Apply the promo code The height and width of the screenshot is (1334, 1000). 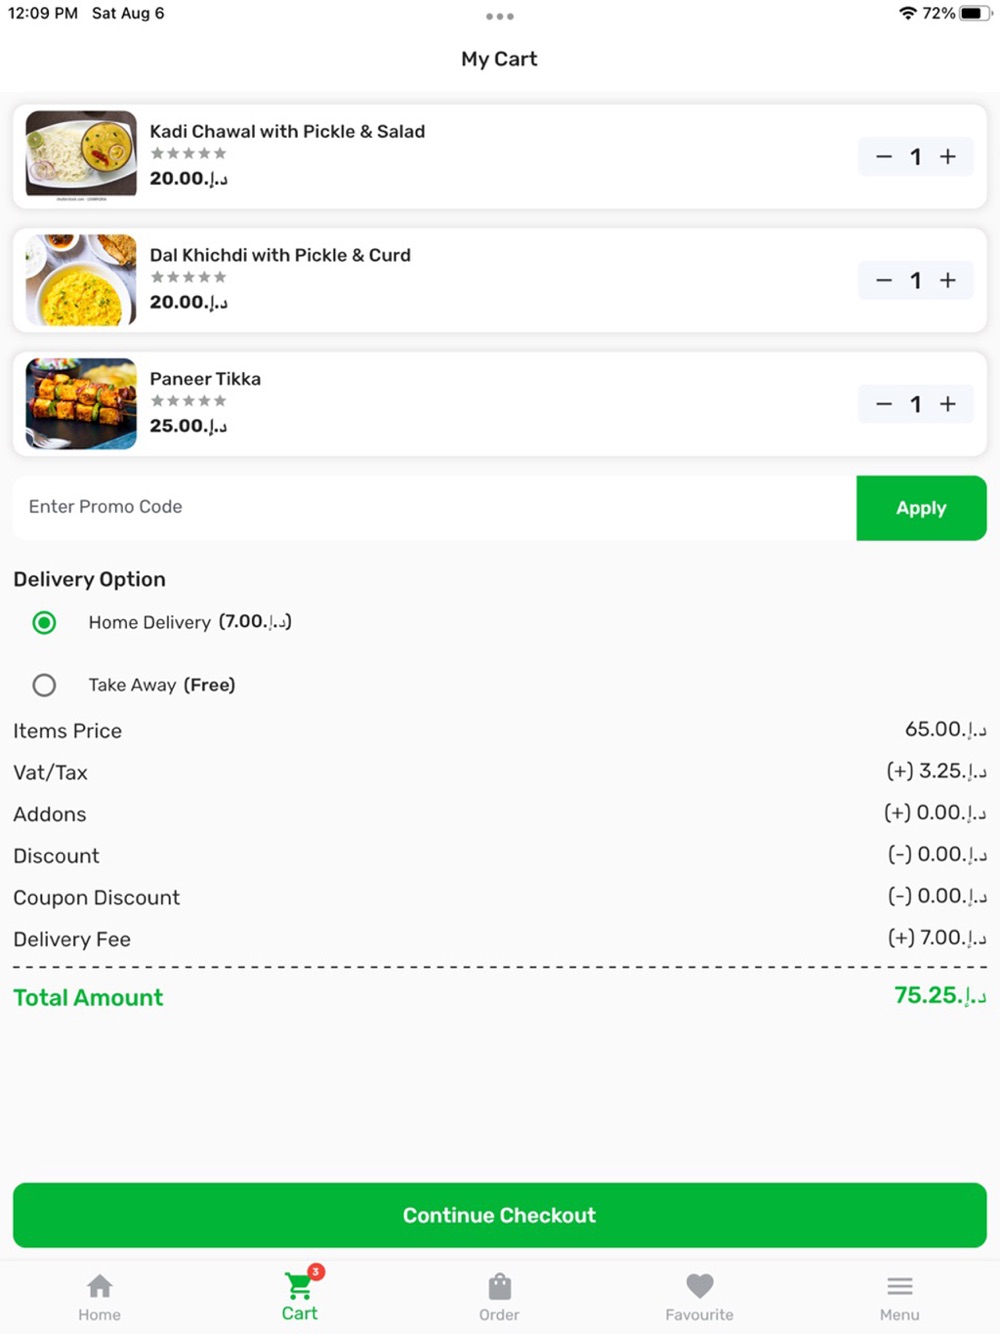coord(921,508)
